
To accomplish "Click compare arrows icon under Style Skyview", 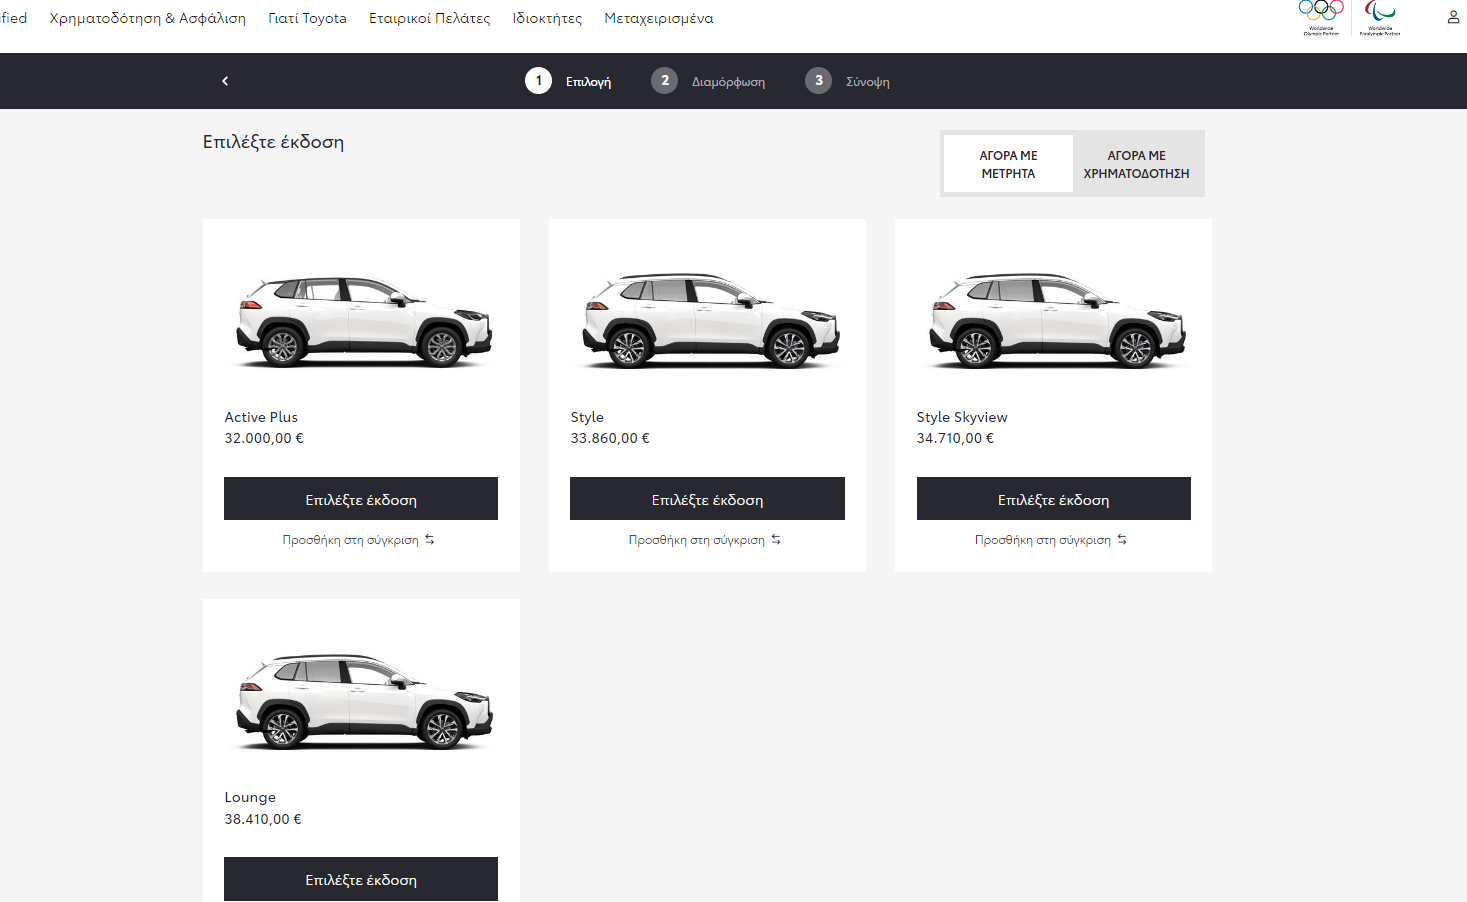I will (x=1121, y=540).
